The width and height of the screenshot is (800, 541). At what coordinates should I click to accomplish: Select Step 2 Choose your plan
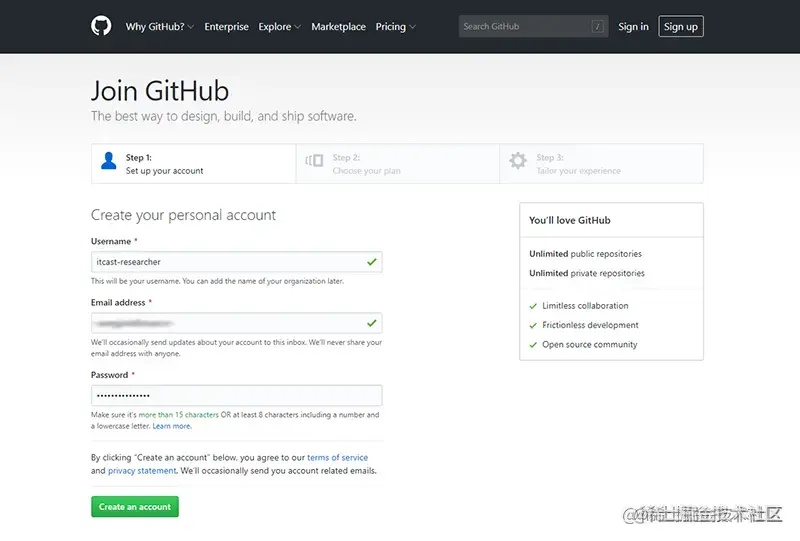tap(398, 164)
